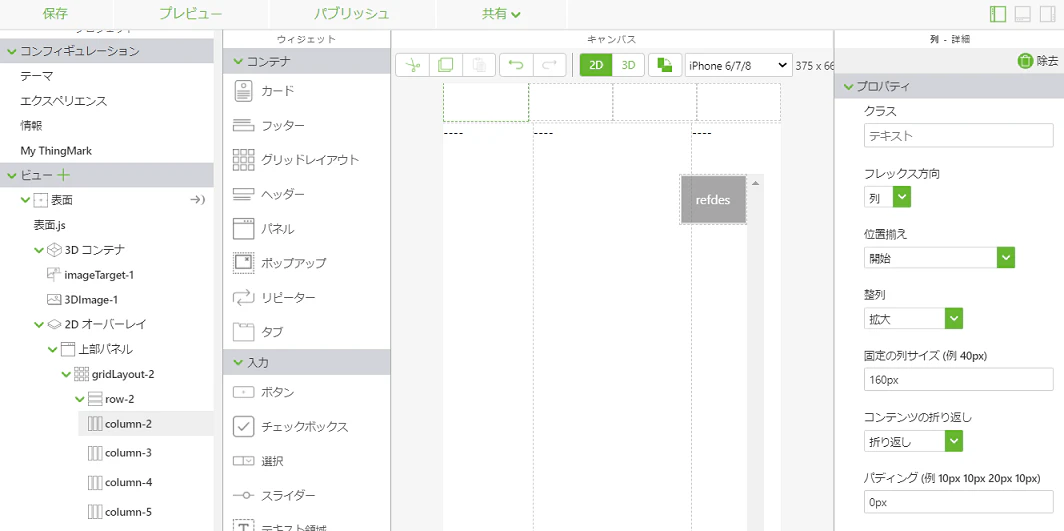The height and width of the screenshot is (531, 1064).
Task: Collapse the 表面 view node
Action: pyautogui.click(x=26, y=200)
